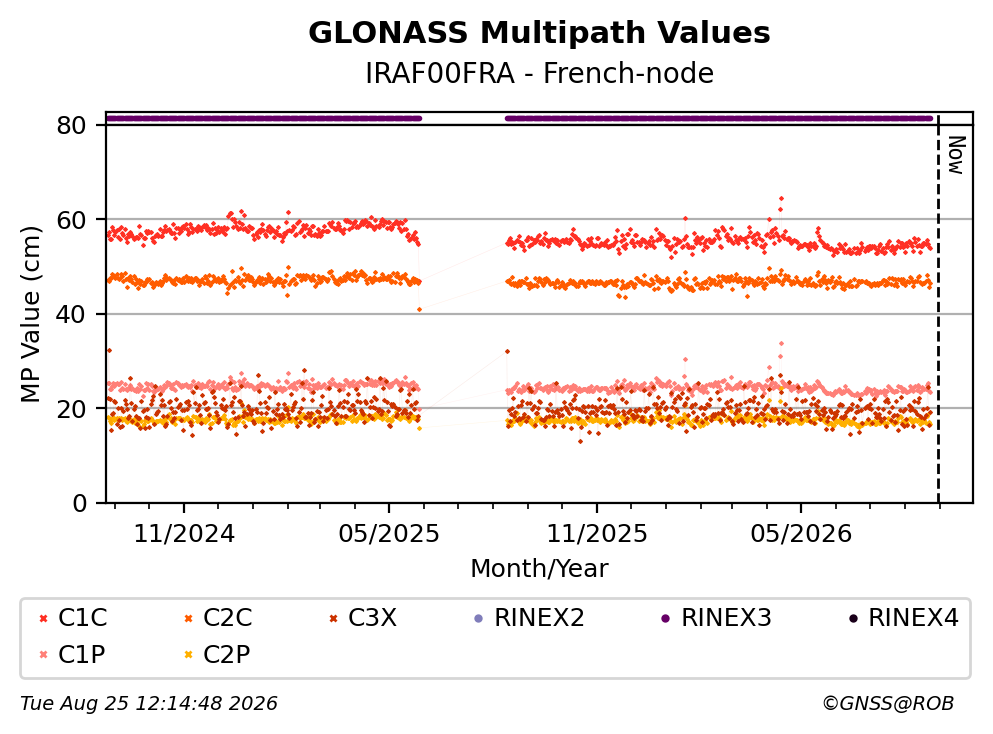The image size is (993, 734).
Task: Click the C1P legend marker
Action: (x=43, y=655)
